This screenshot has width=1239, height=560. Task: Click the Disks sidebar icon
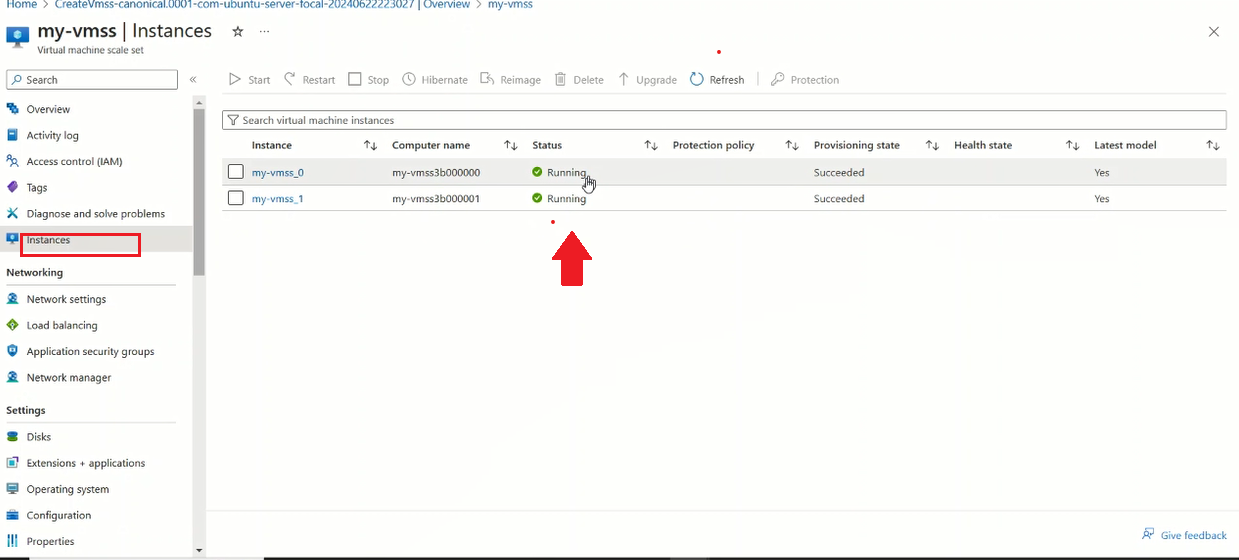13,437
